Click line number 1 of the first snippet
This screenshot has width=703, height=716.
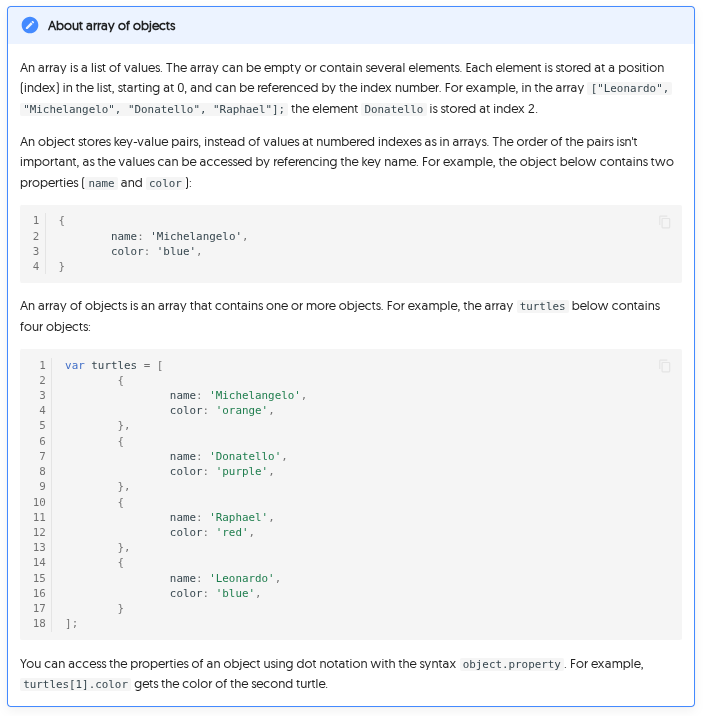click(x=36, y=220)
